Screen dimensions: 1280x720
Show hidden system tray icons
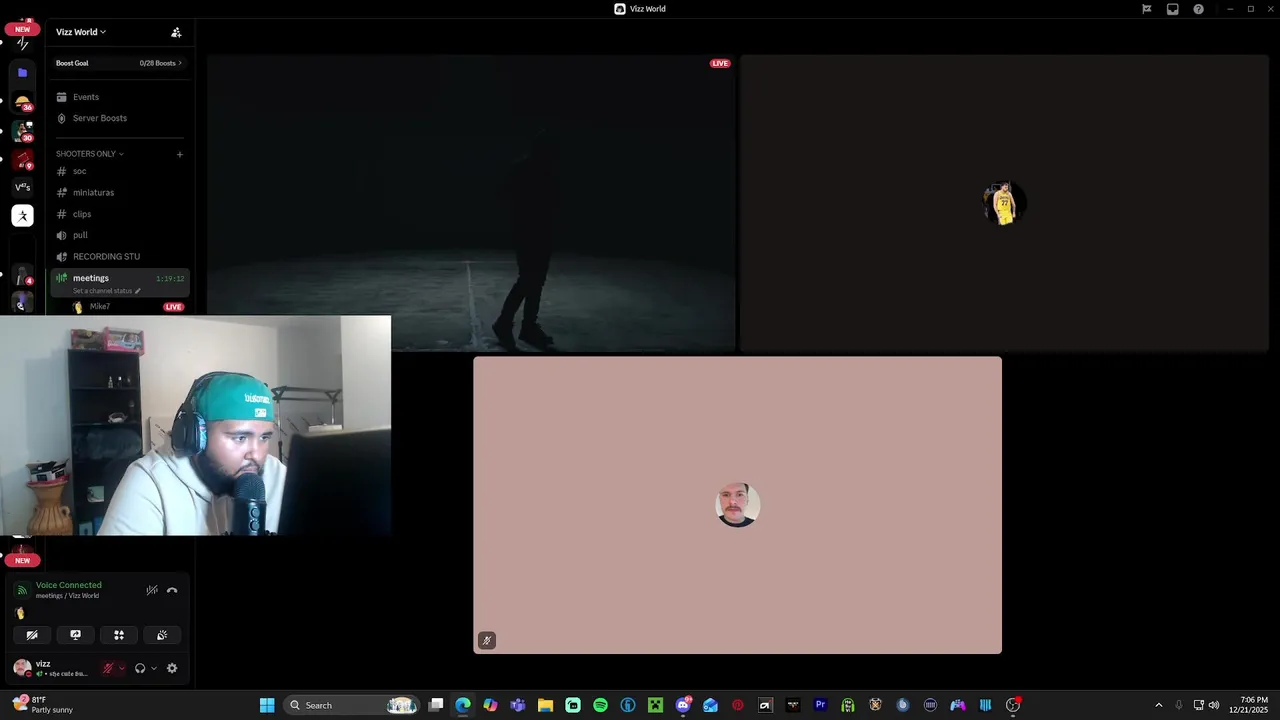click(x=1159, y=705)
